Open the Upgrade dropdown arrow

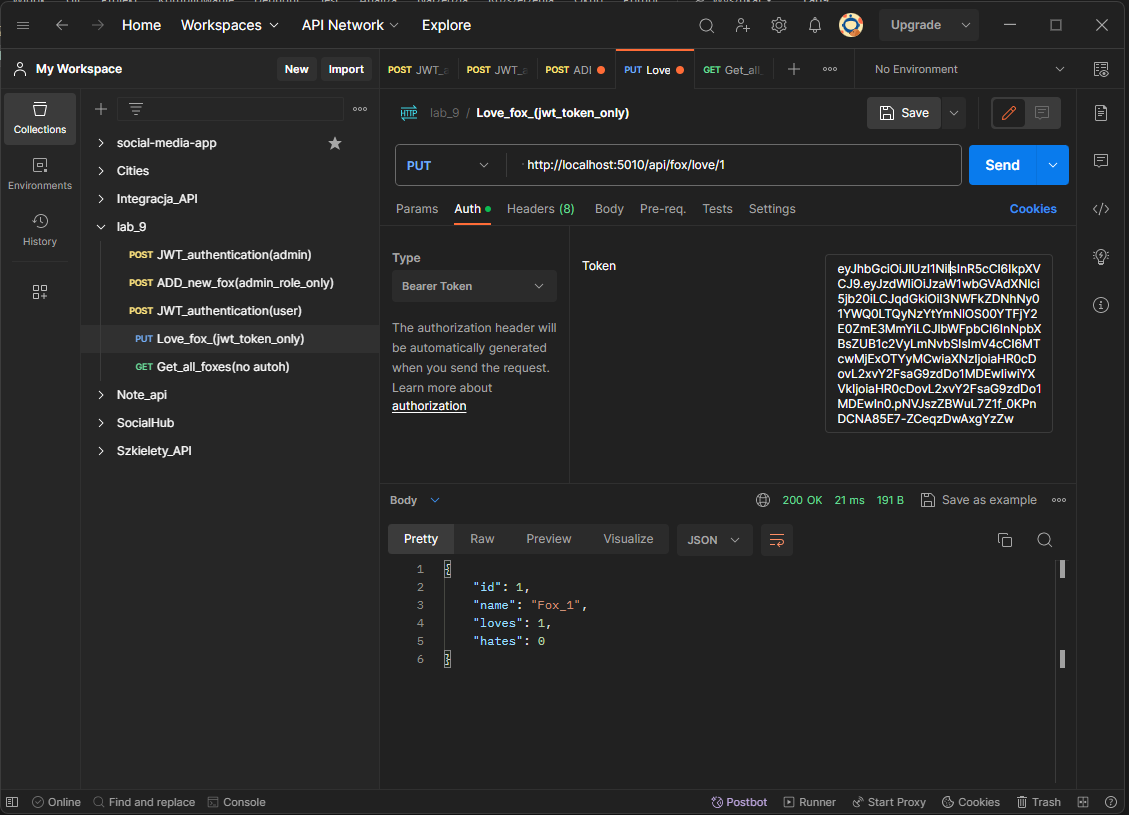966,25
